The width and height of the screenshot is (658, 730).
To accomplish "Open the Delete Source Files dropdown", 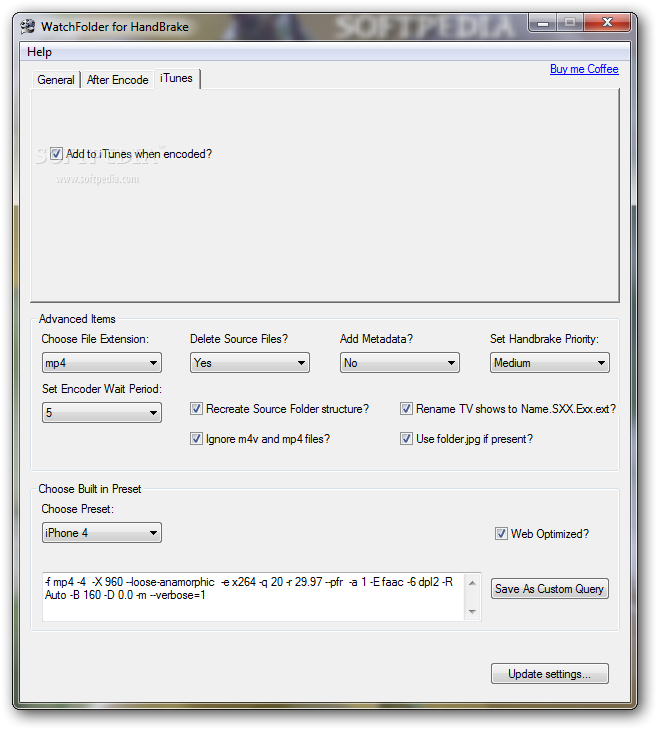I will pyautogui.click(x=250, y=363).
